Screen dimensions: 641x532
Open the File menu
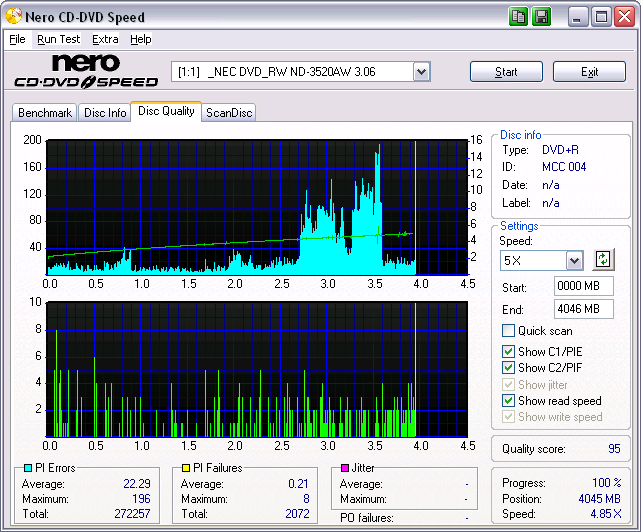pyautogui.click(x=17, y=39)
